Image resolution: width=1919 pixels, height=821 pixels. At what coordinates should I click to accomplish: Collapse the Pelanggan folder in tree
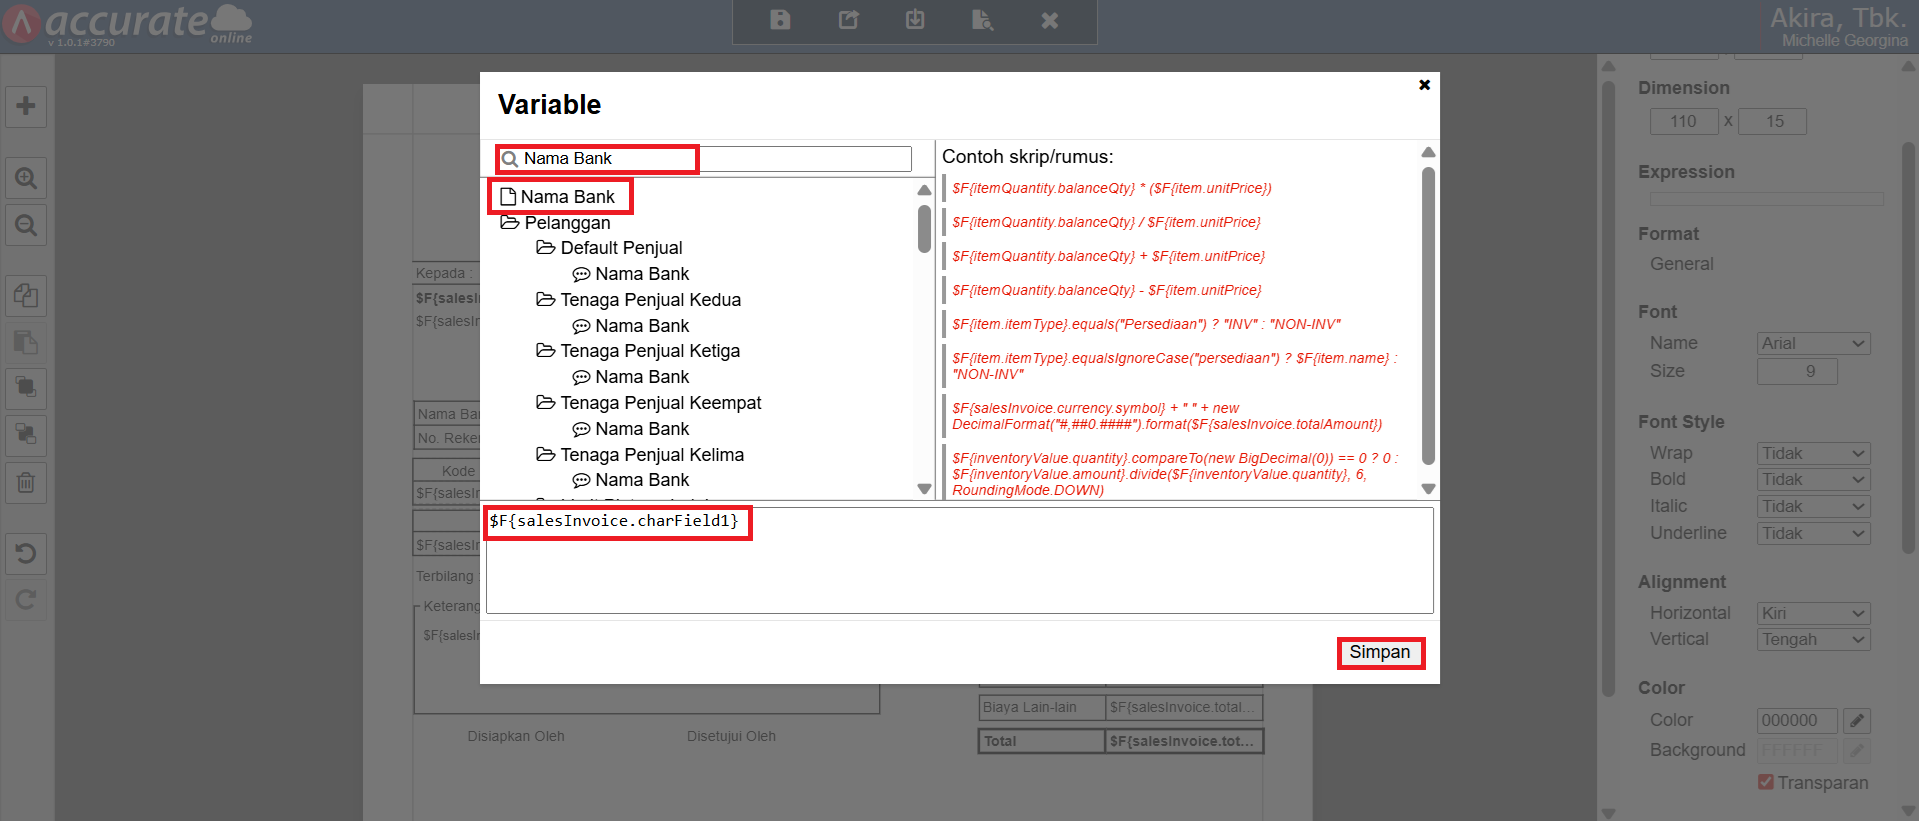510,223
